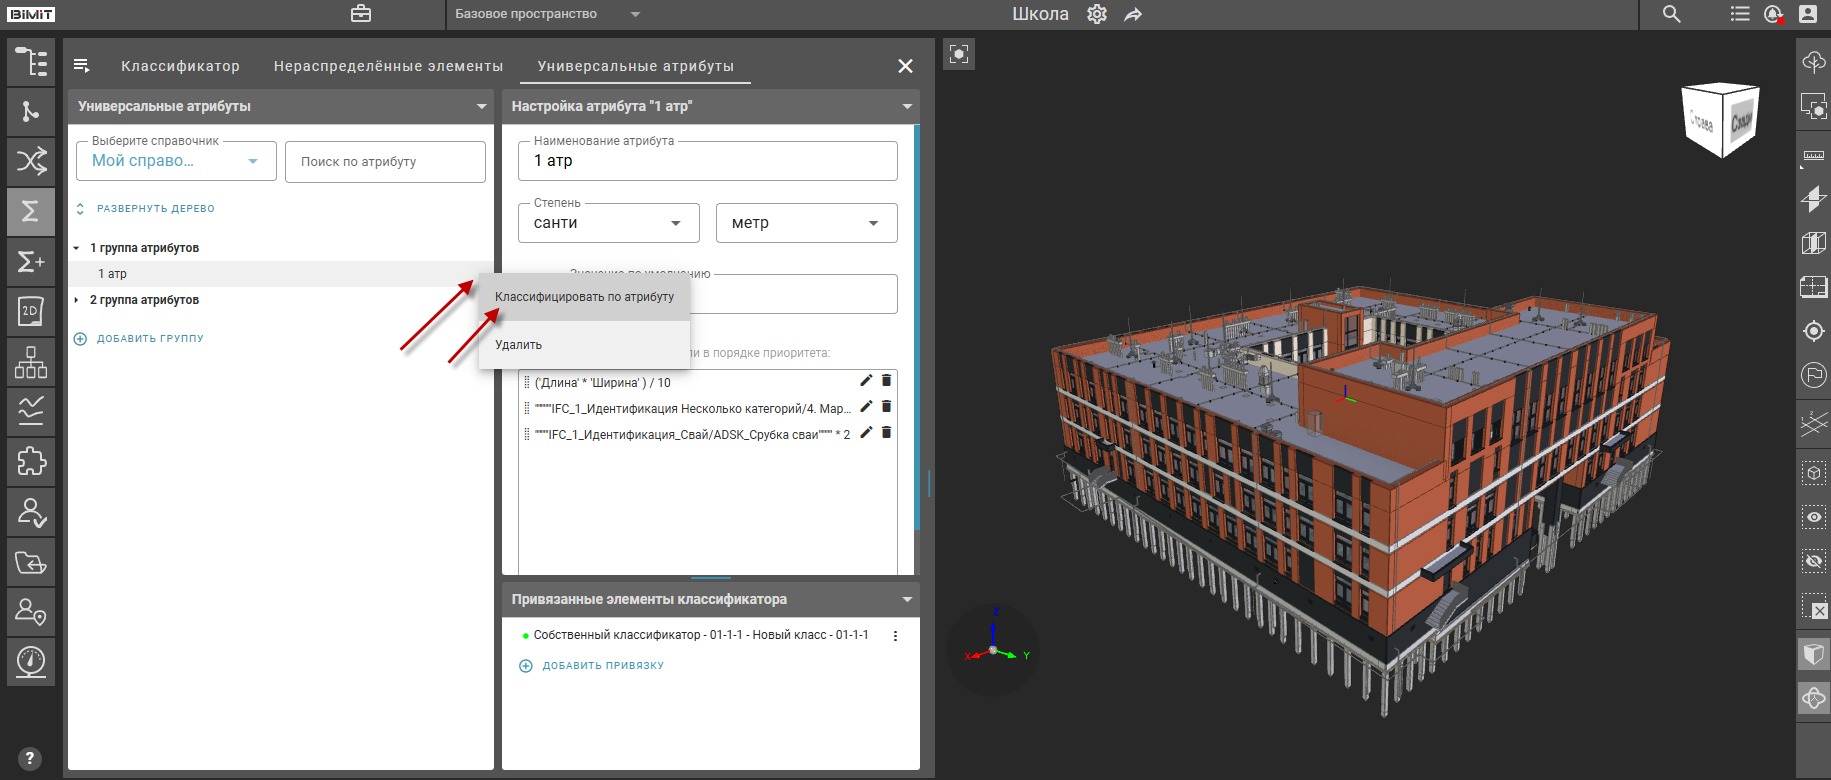The image size is (1831, 780).
Task: Open the санти prefix dropdown
Action: point(607,223)
